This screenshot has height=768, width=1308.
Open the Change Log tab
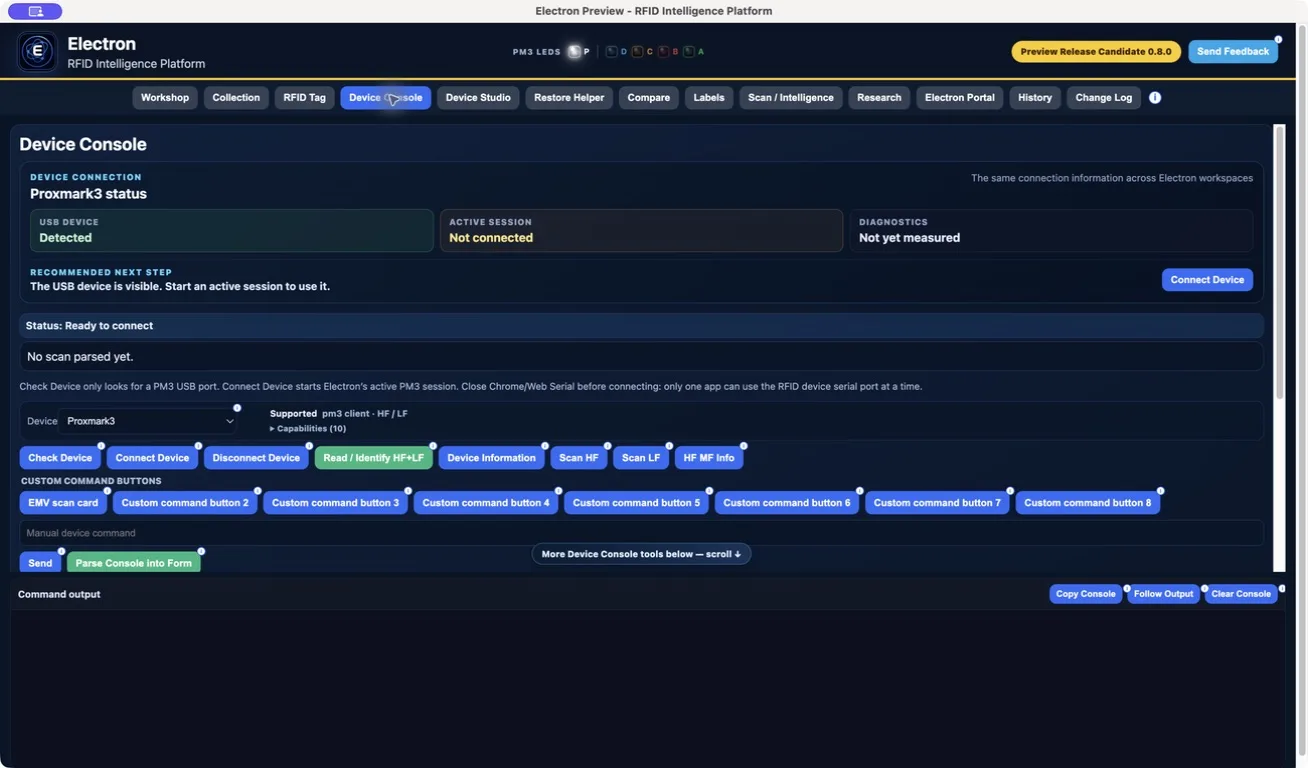pos(1104,98)
